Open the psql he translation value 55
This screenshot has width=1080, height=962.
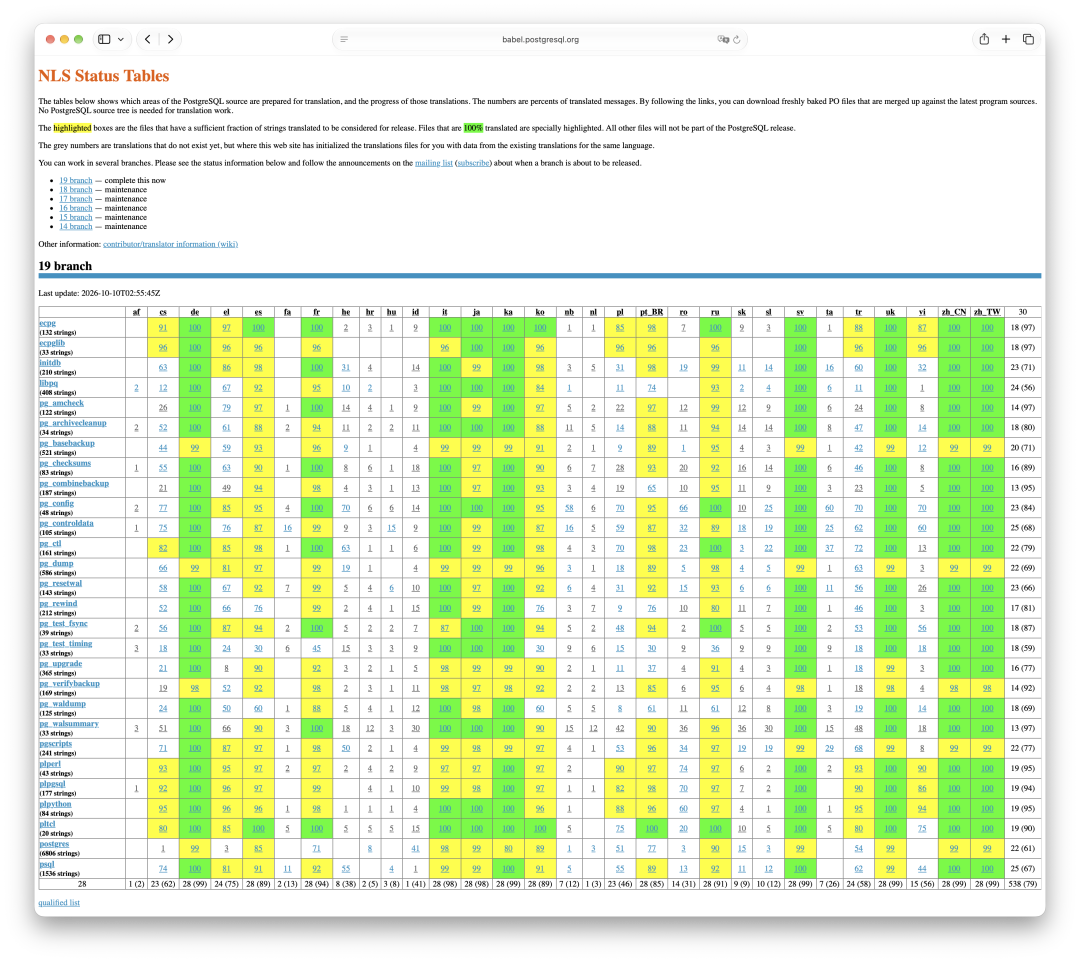[x=346, y=869]
